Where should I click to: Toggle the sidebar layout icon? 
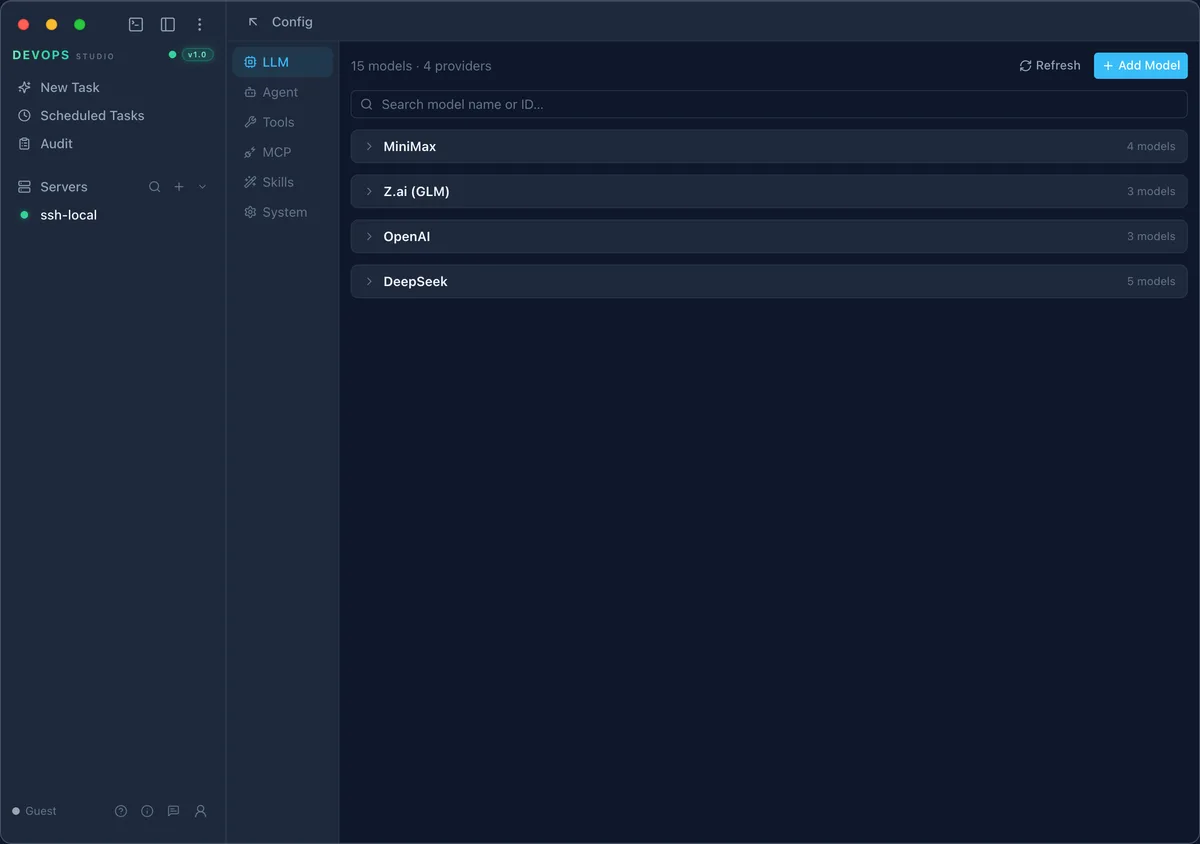[x=168, y=24]
